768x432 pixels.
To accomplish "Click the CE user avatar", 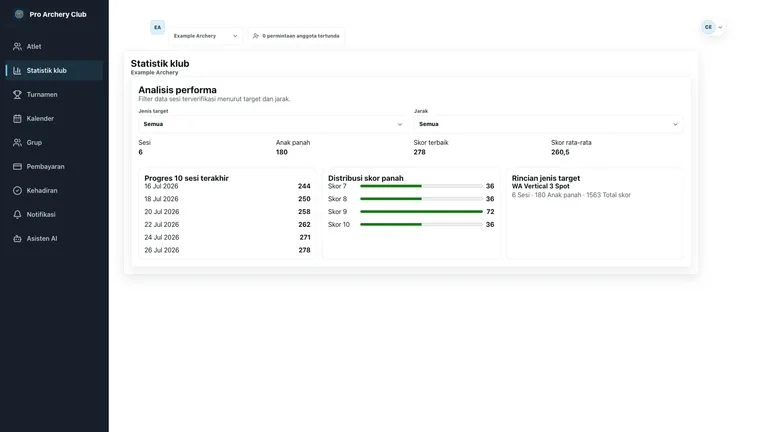I will click(x=708, y=27).
